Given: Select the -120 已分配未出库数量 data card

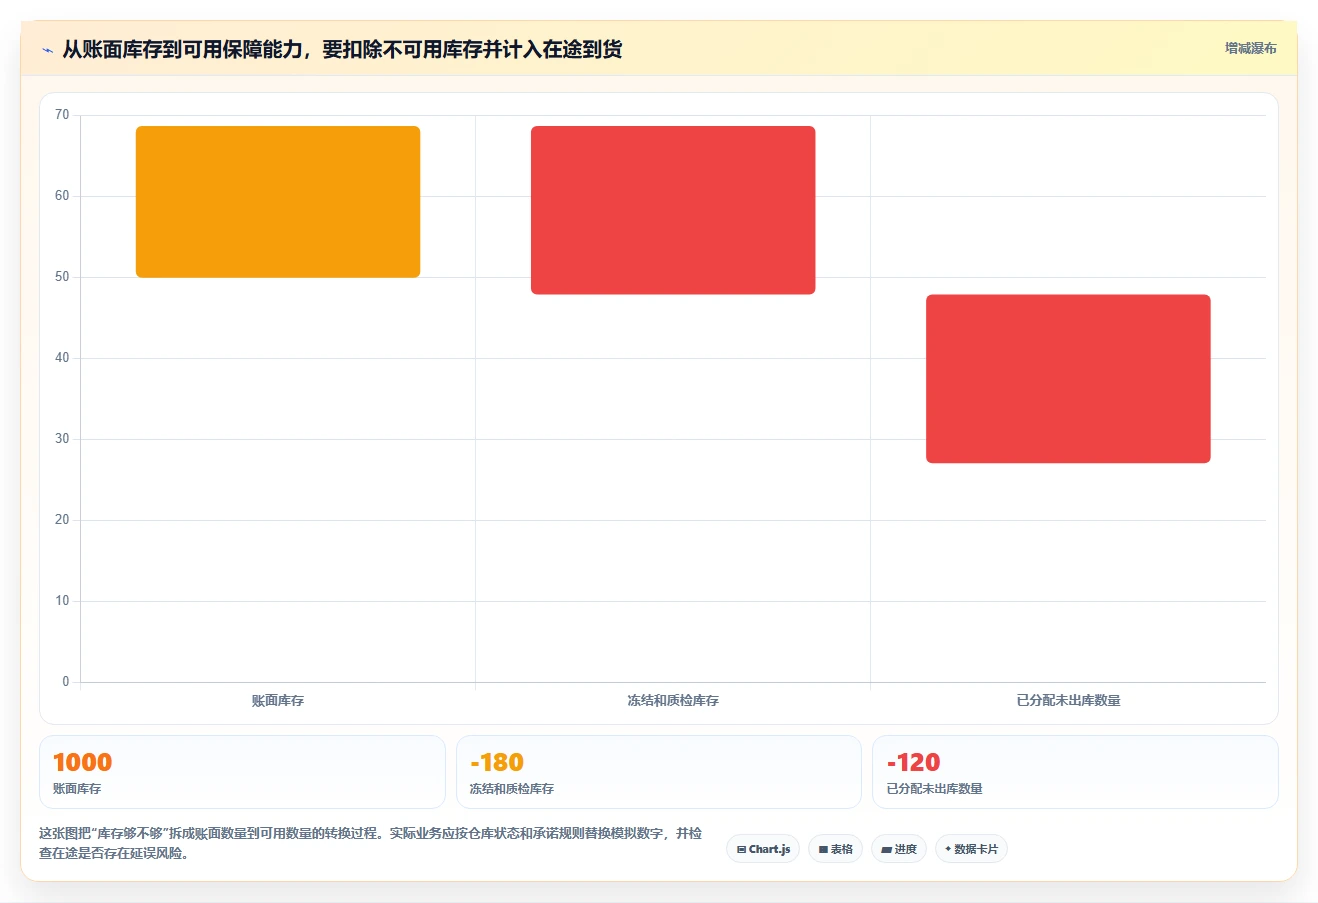Looking at the screenshot, I should tap(1075, 772).
